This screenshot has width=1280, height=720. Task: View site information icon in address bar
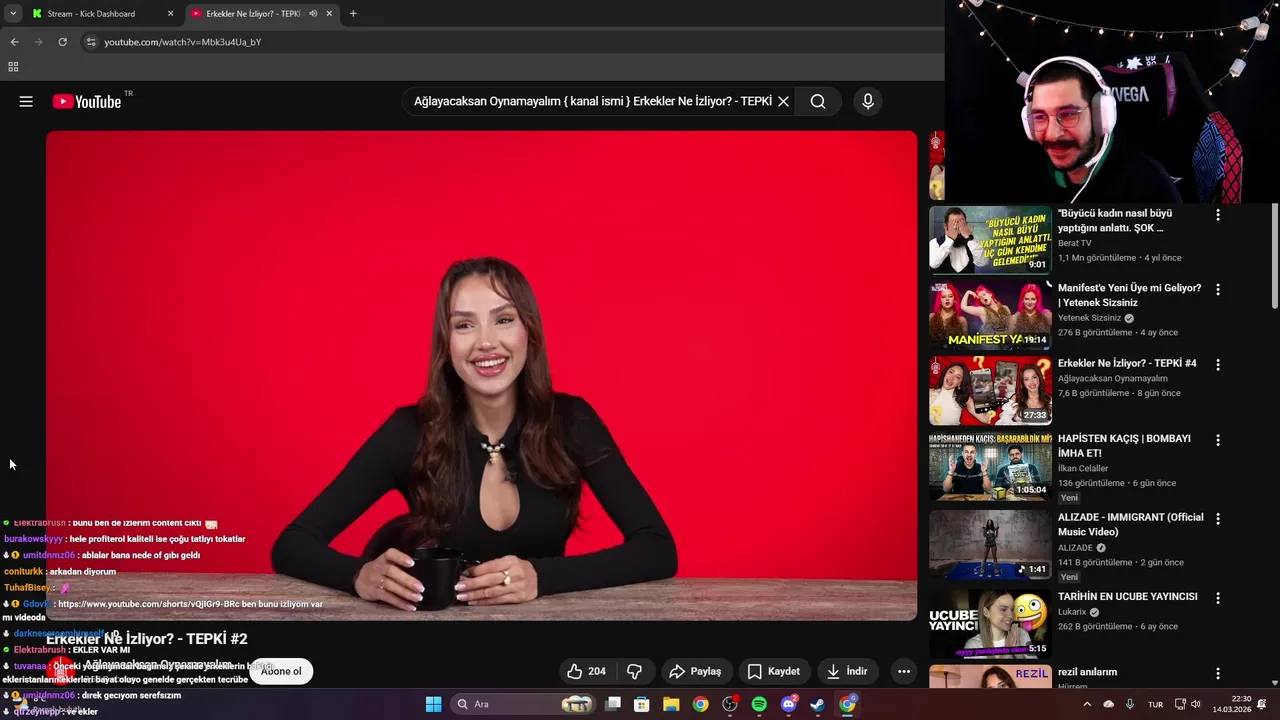[x=91, y=42]
